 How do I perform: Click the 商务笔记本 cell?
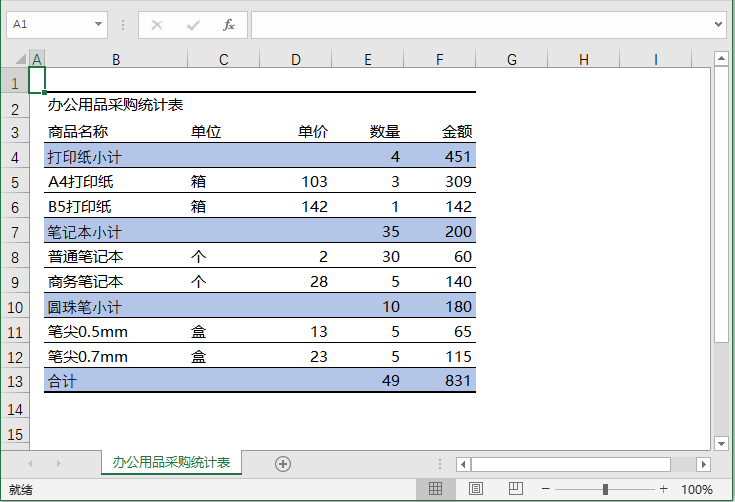point(116,281)
